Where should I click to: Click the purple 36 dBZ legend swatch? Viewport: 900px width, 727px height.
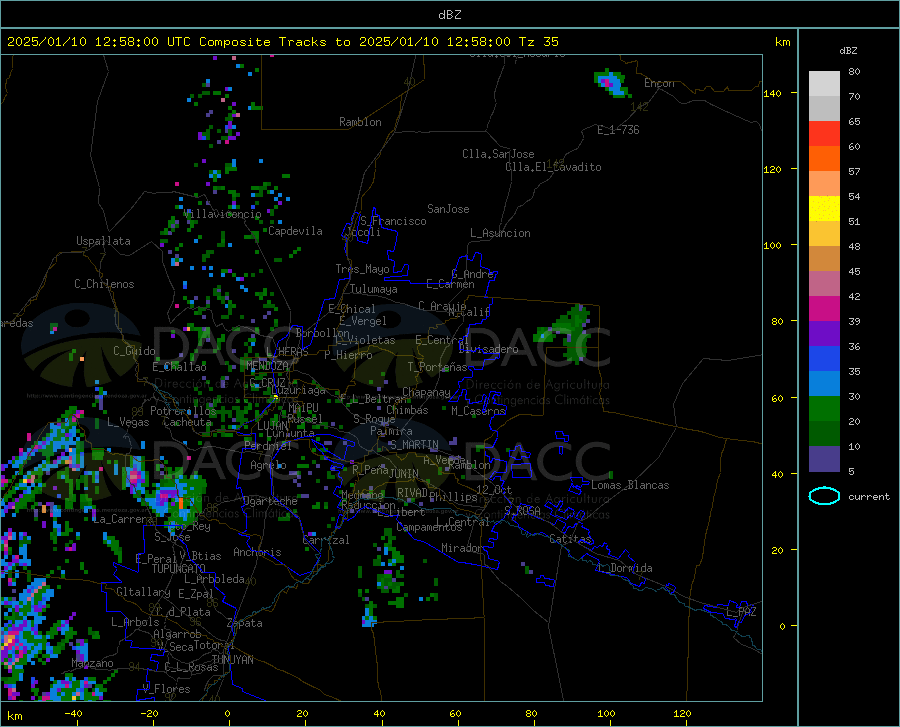(x=824, y=333)
